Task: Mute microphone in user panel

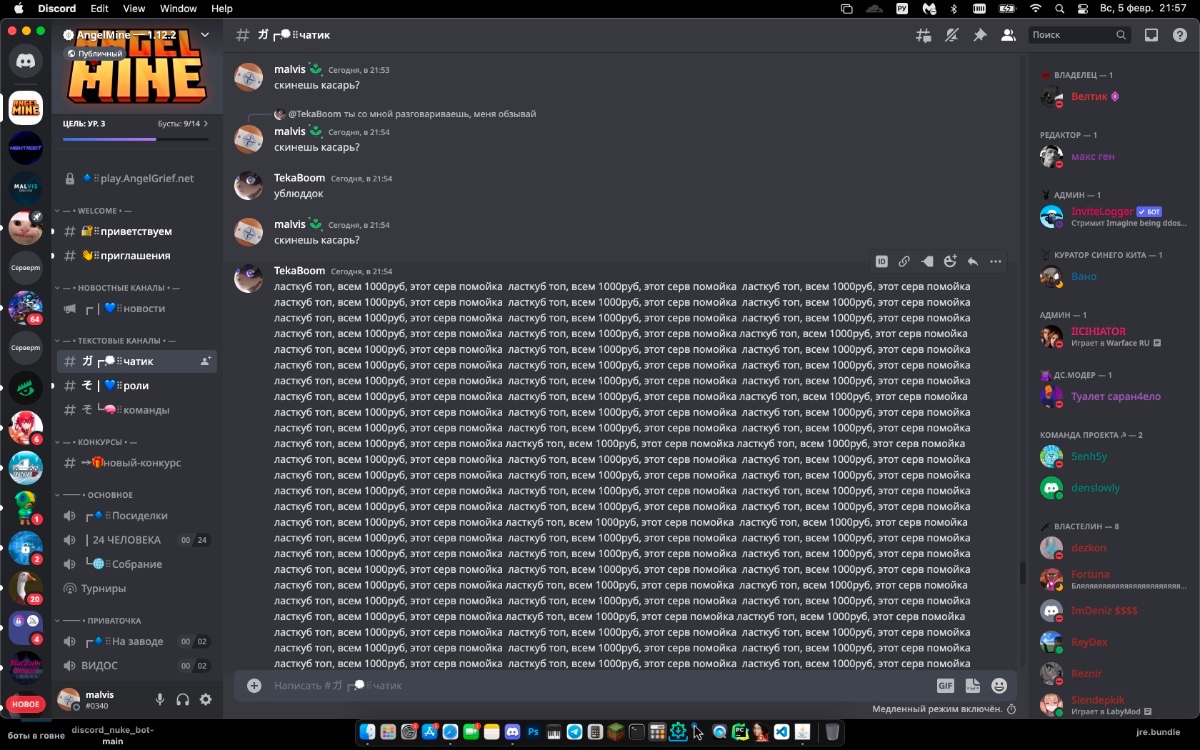Action: coord(160,700)
